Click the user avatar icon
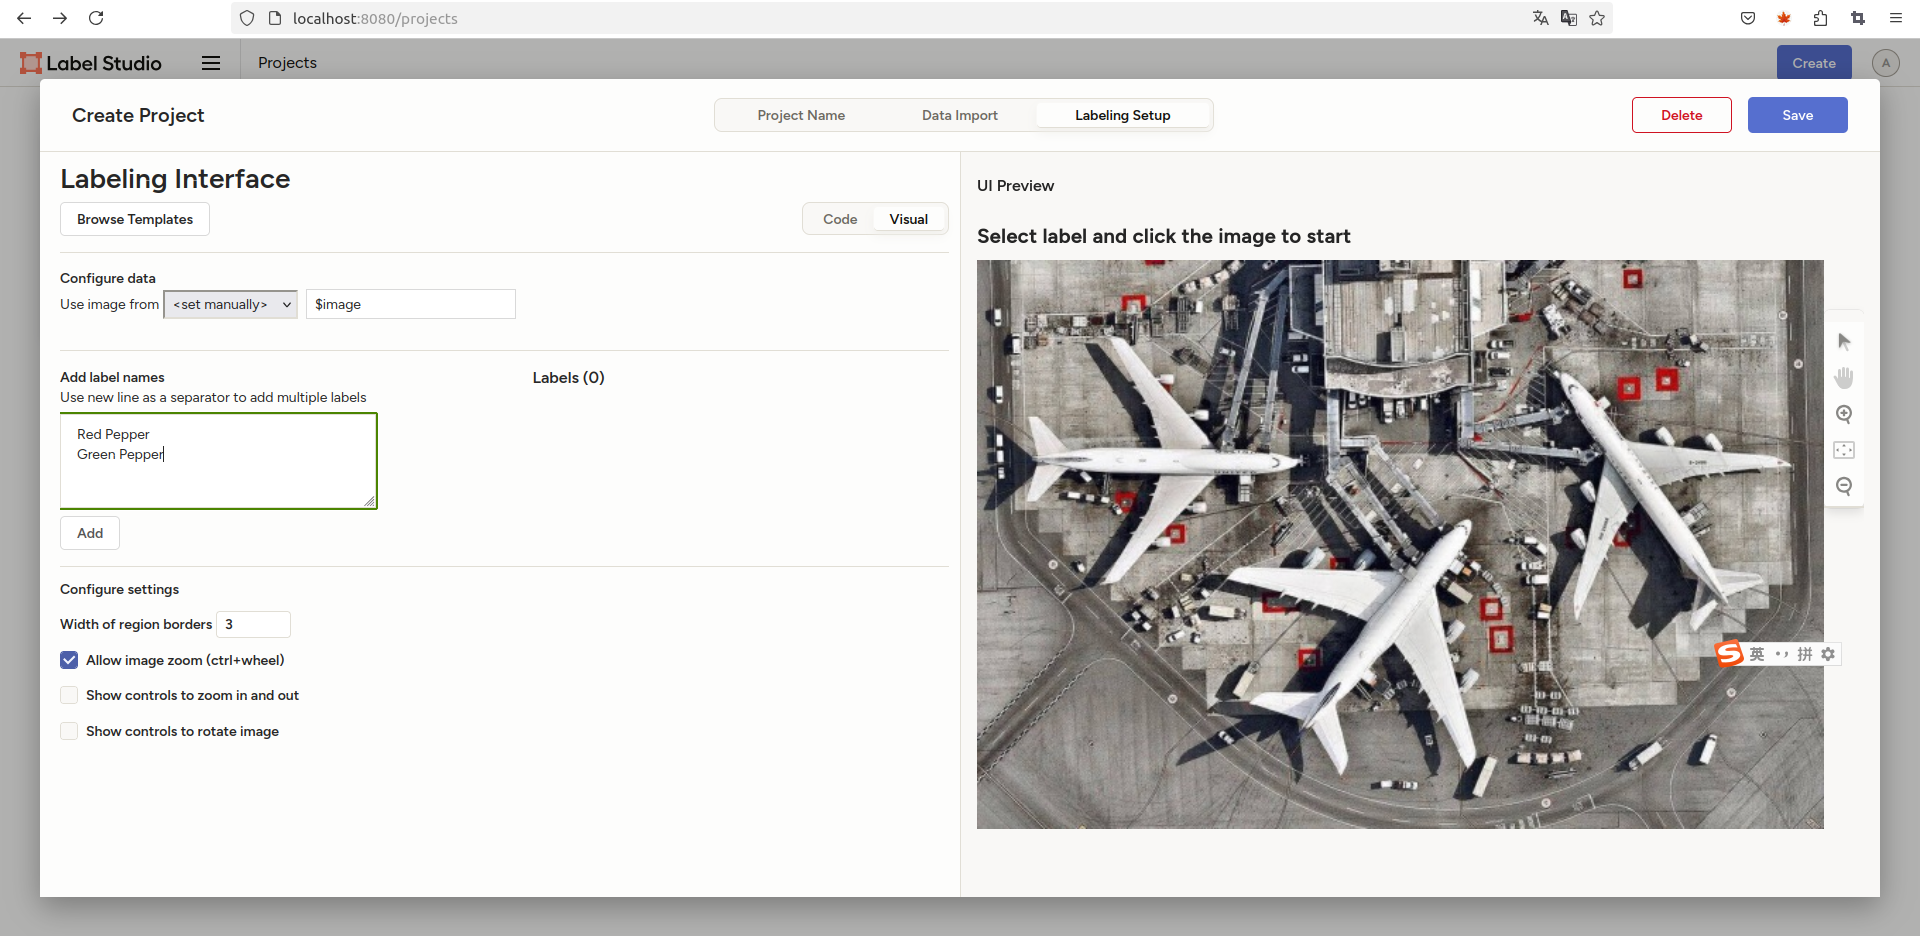The image size is (1920, 936). 1885,63
